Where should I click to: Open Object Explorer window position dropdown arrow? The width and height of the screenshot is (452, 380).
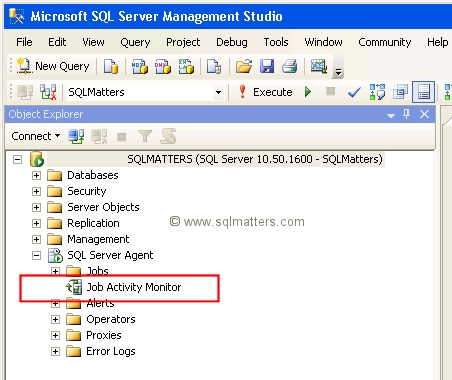pyautogui.click(x=391, y=115)
